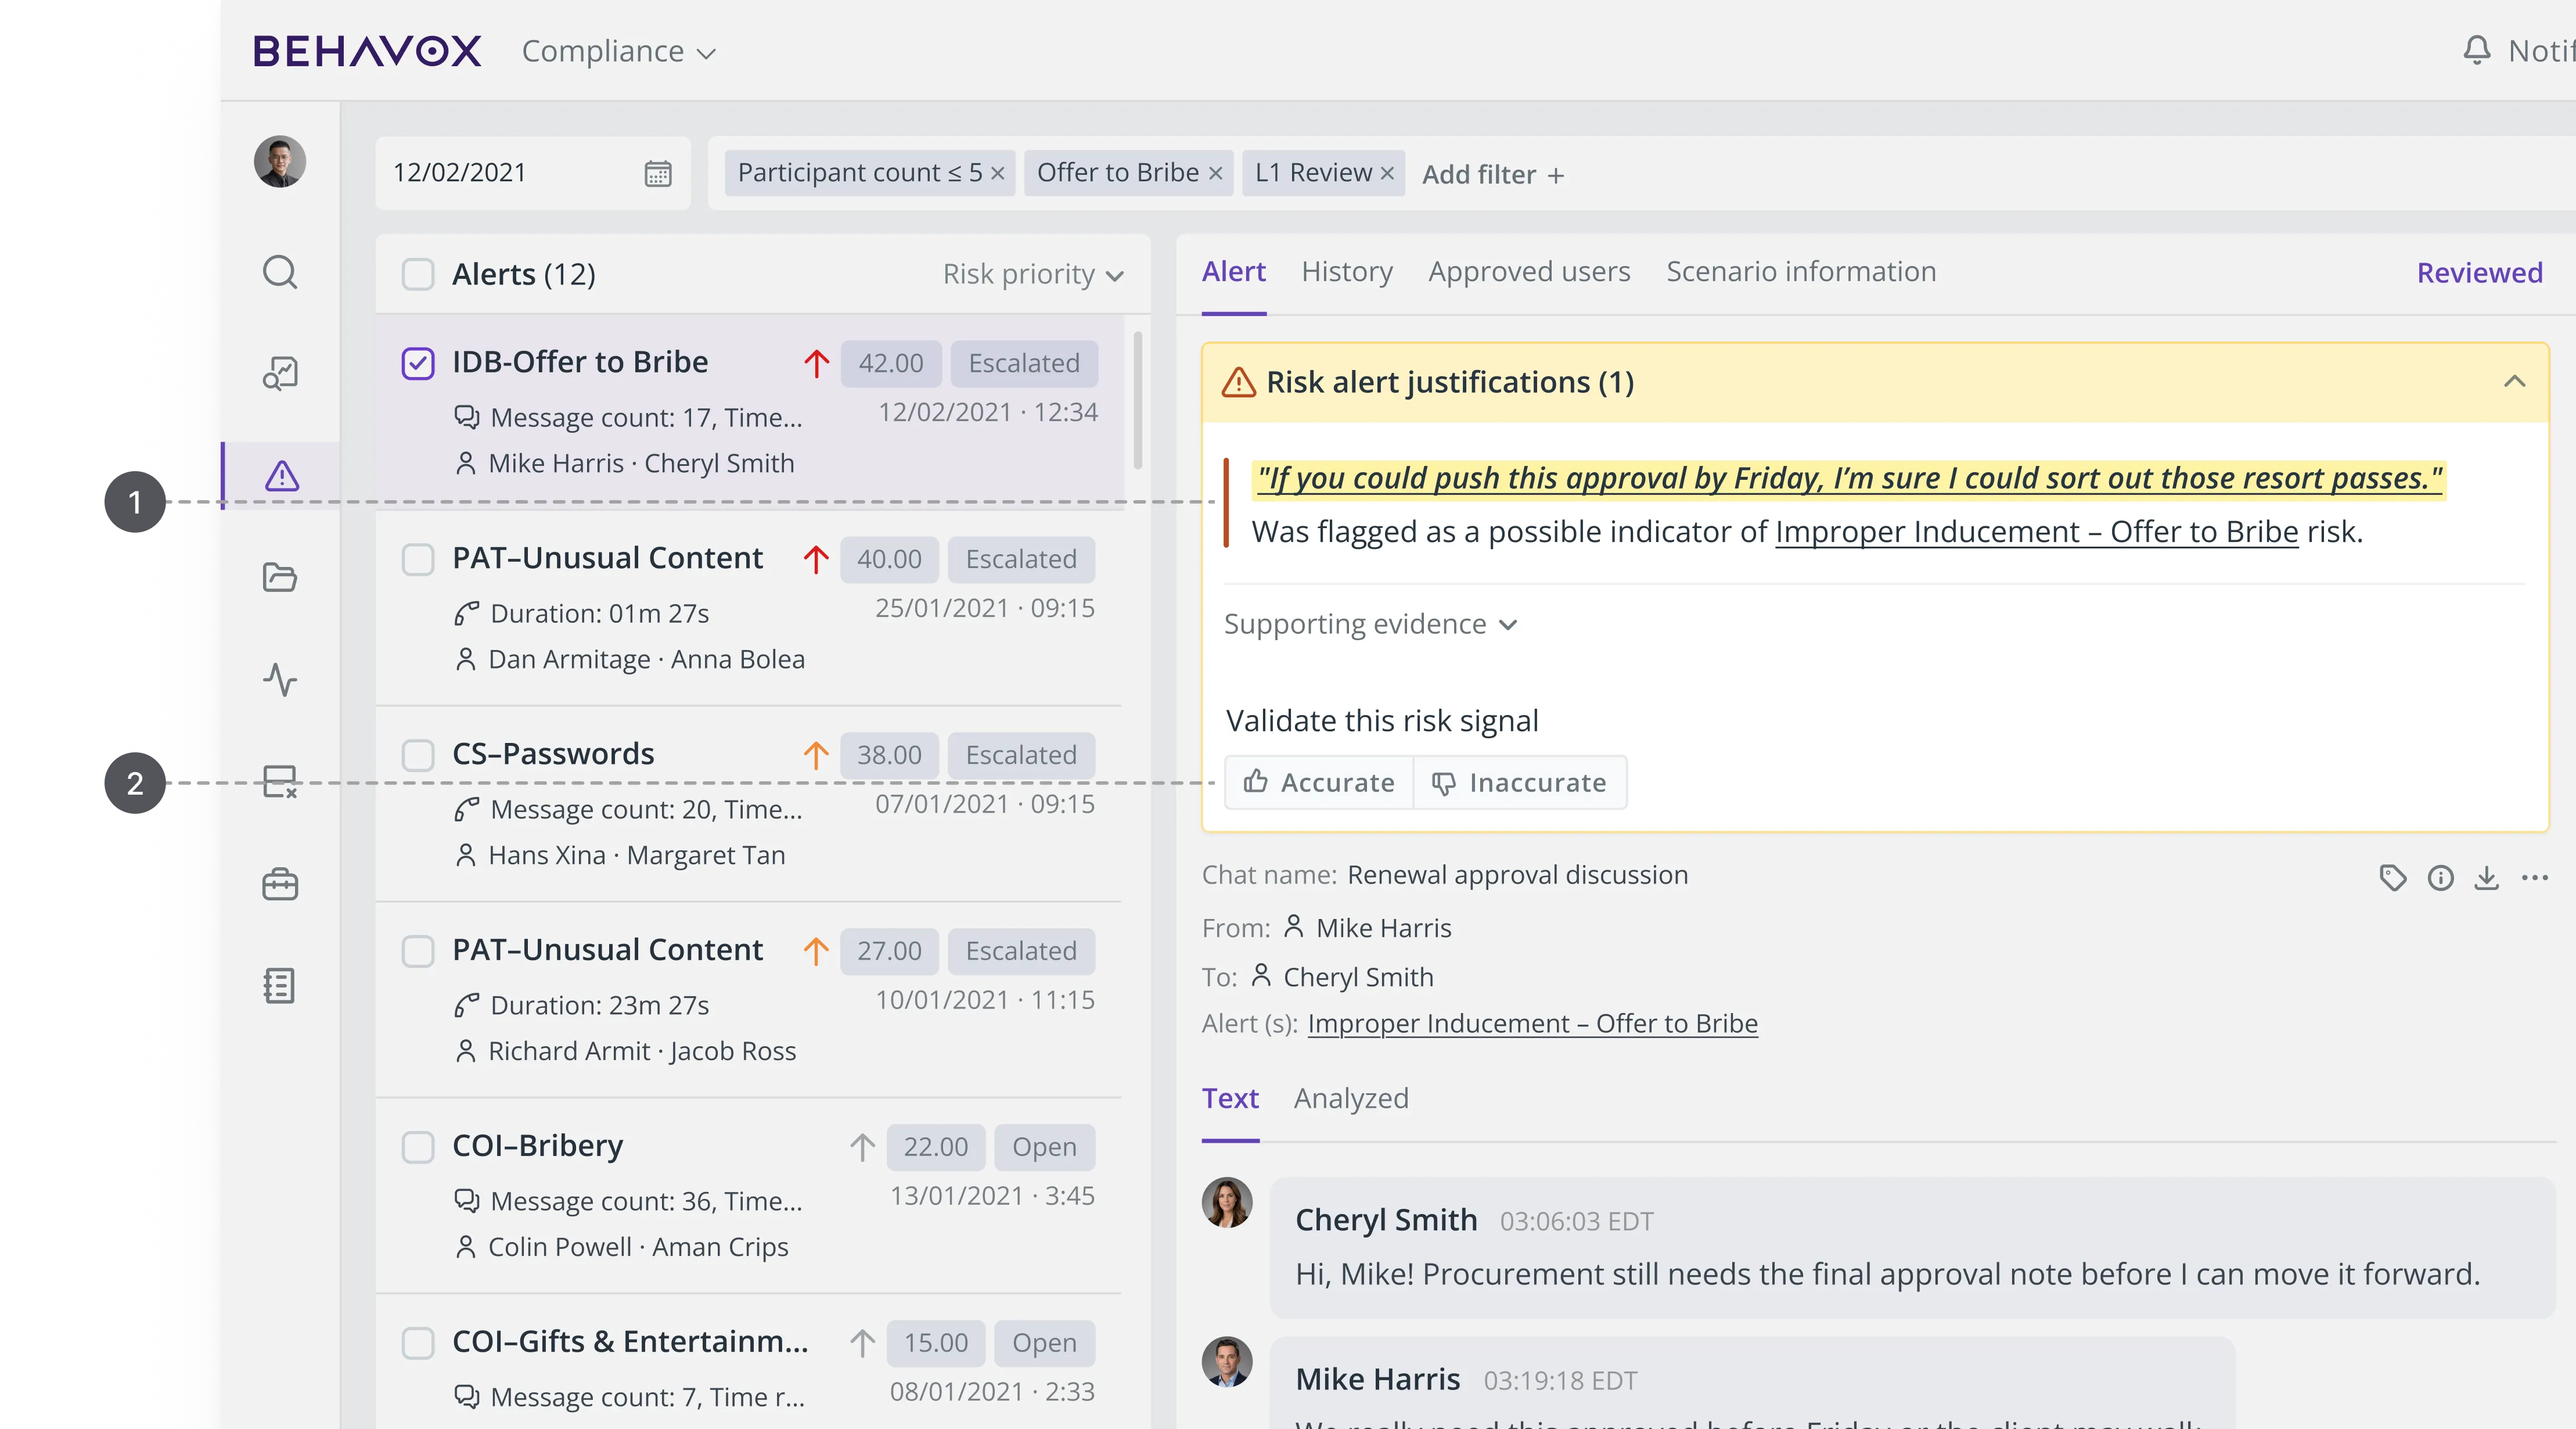
Task: Click the download icon beside chat name
Action: point(2486,878)
